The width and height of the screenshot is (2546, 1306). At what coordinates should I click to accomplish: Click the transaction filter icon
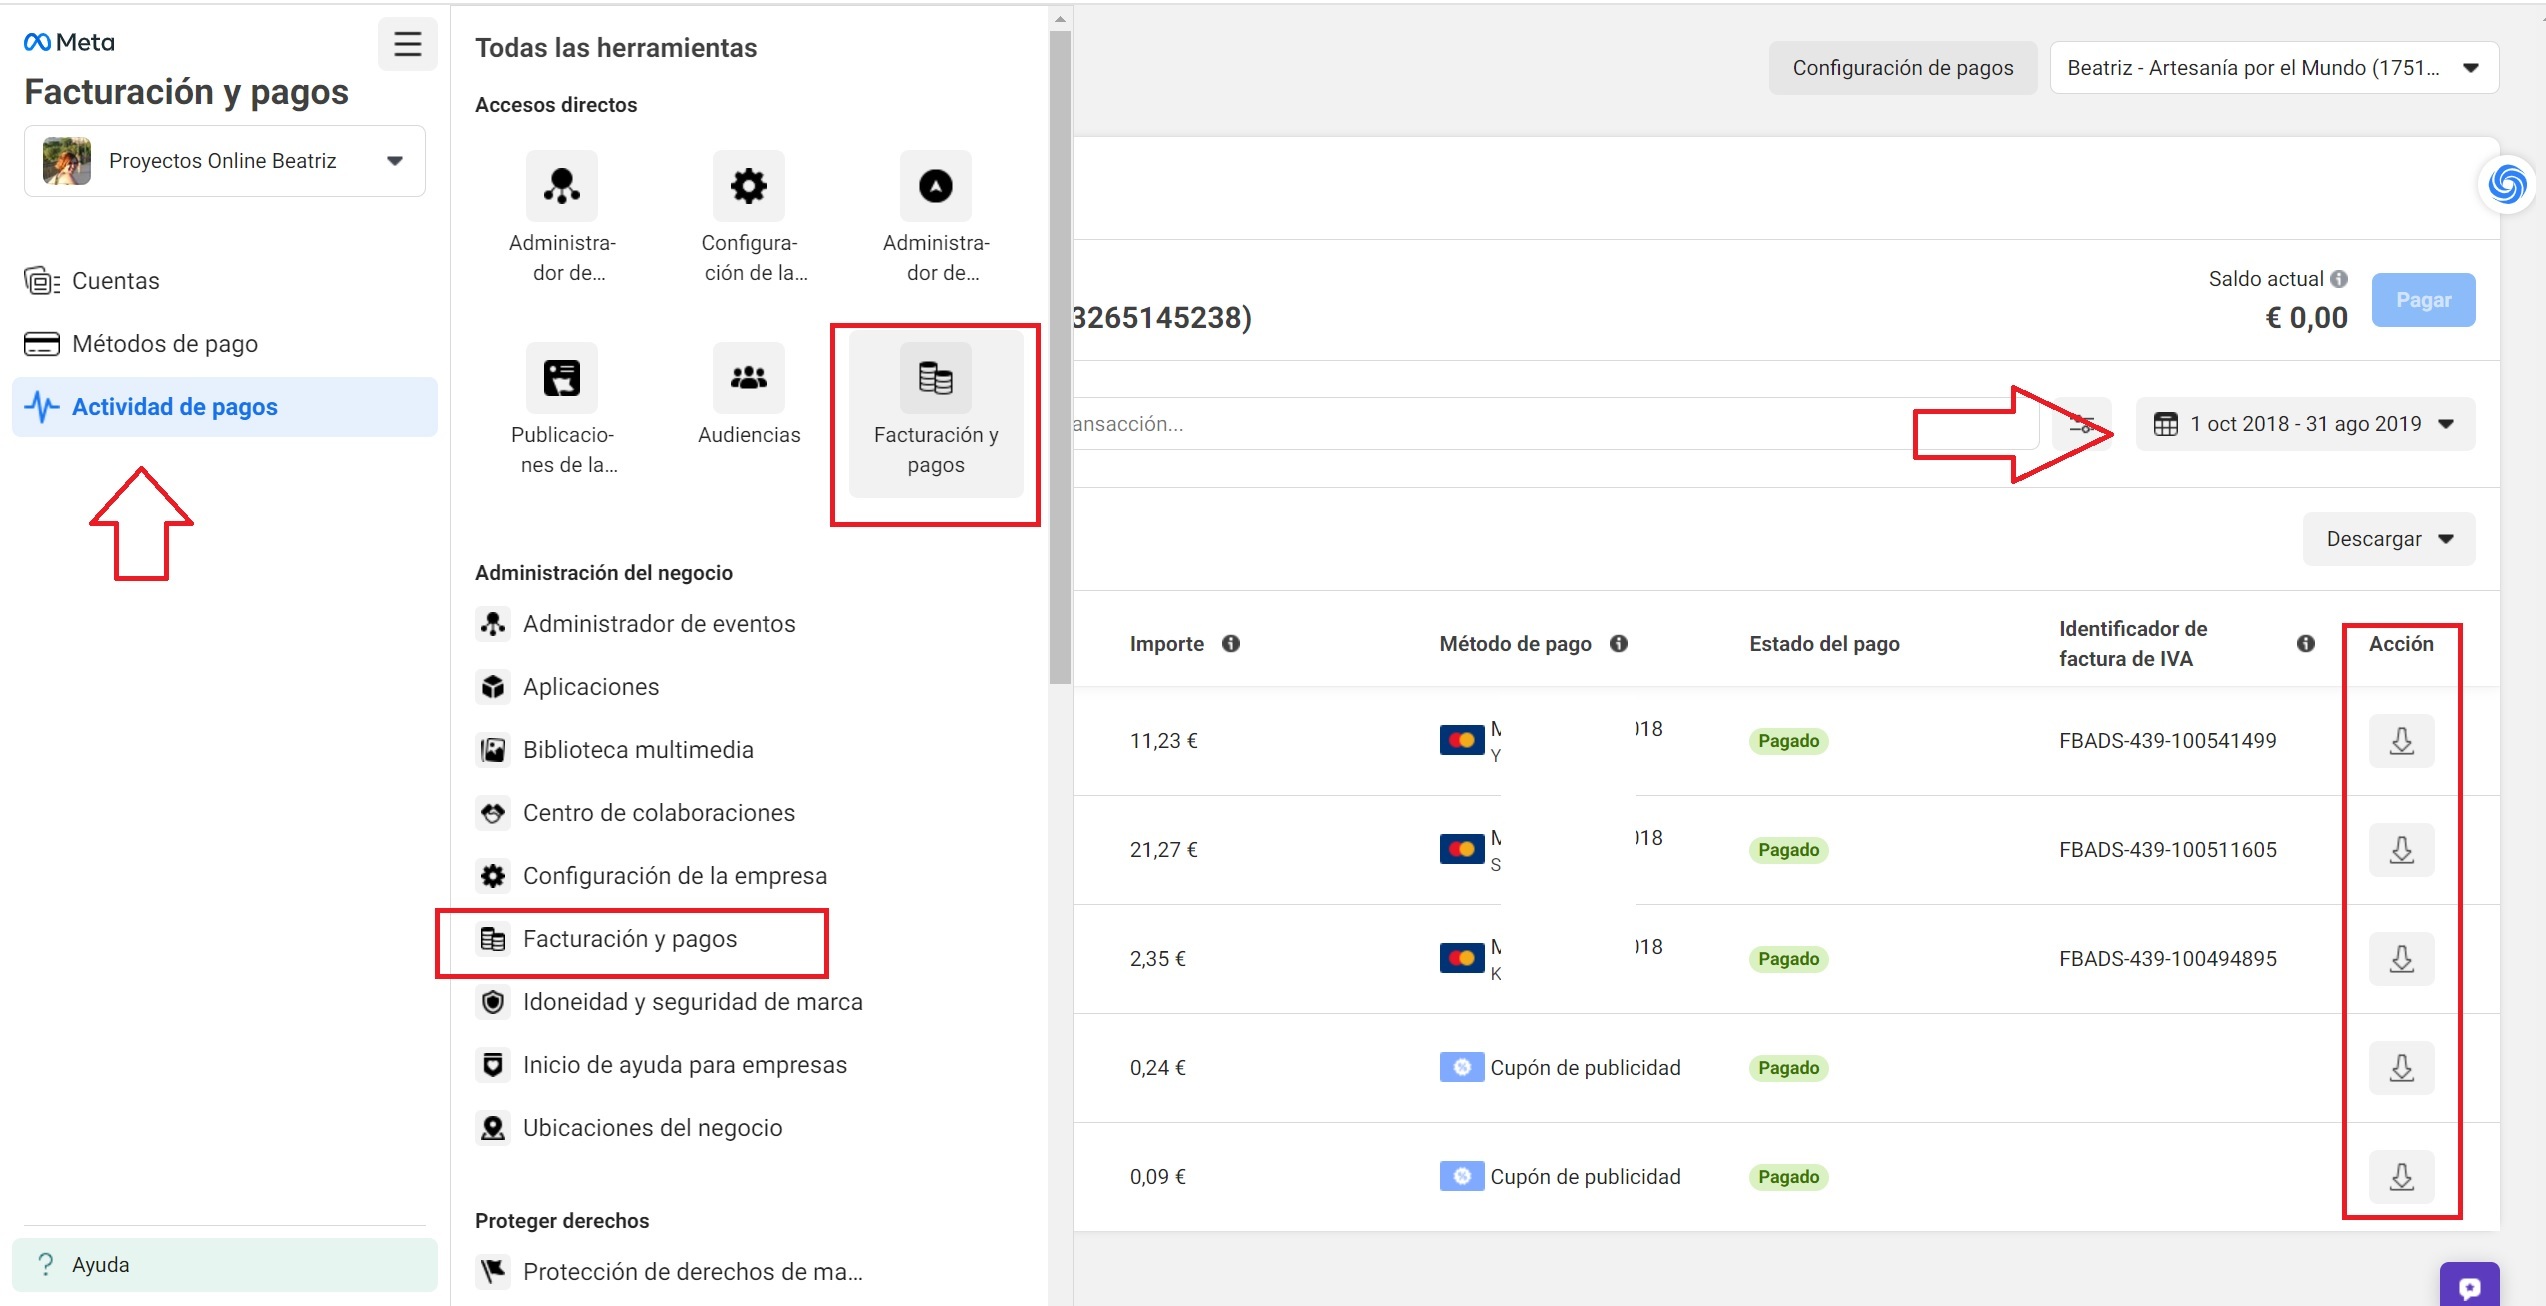tap(2082, 424)
